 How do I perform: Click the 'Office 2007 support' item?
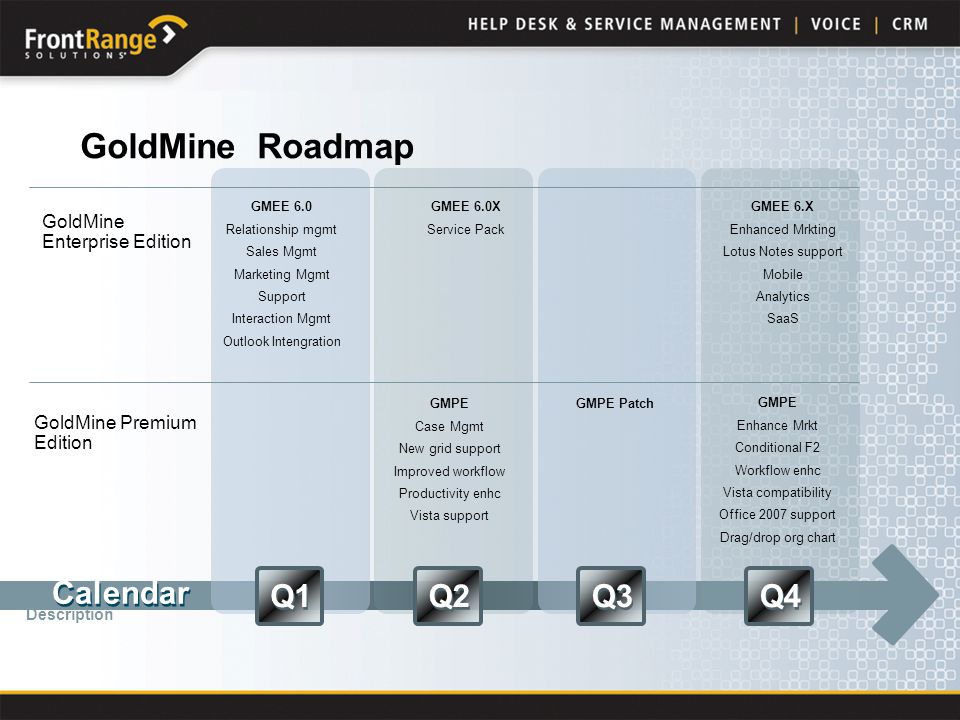pos(777,514)
